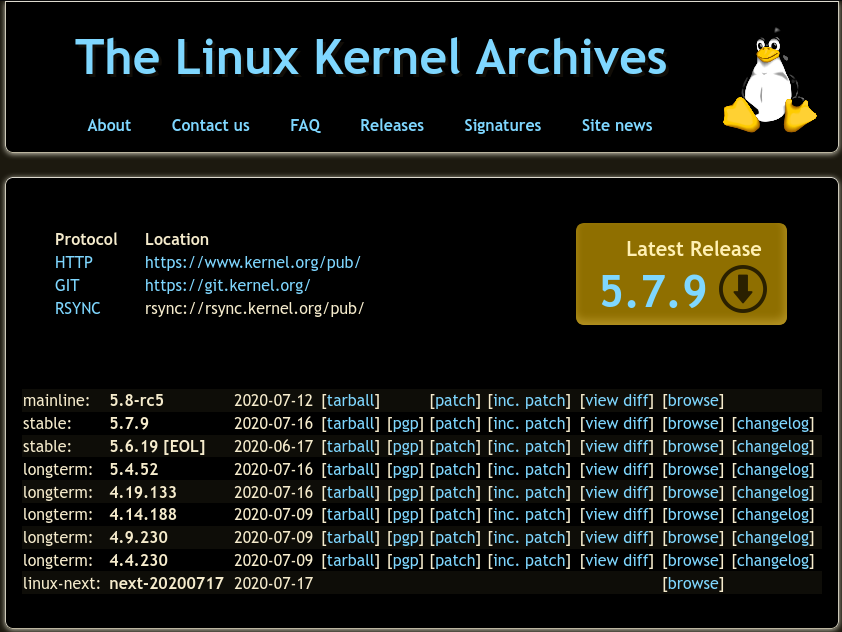Screen dimensions: 842x632
Task: Download tarball for stable 5.7.9
Action: pyautogui.click(x=351, y=423)
